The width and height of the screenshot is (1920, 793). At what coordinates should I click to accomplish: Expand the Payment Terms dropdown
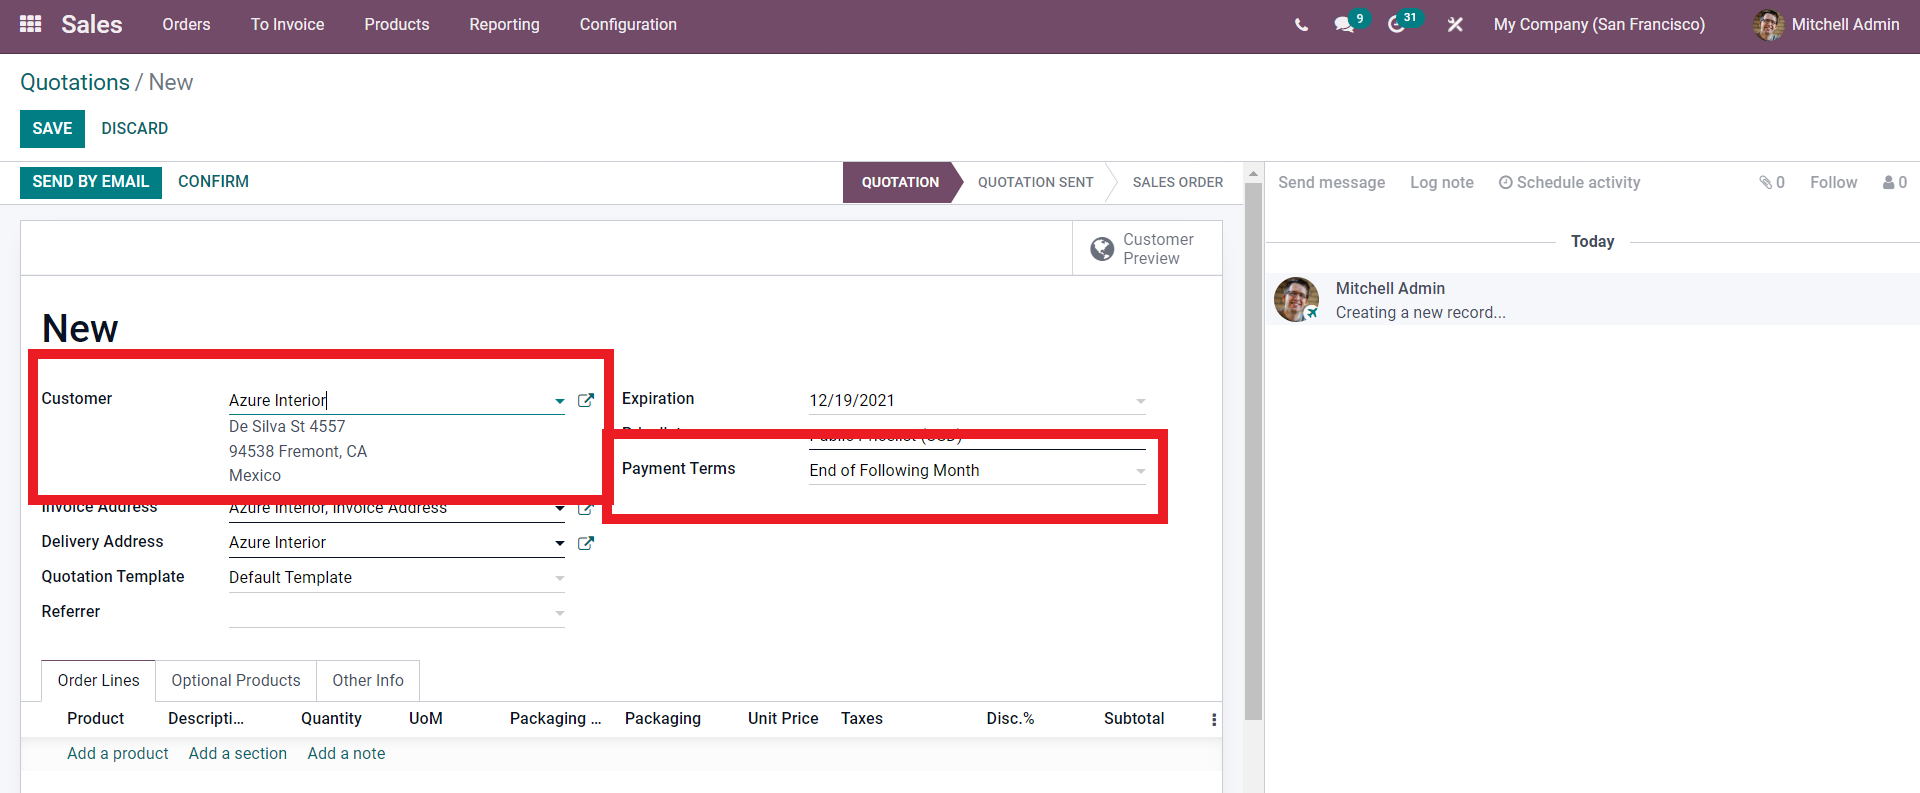coord(1140,471)
